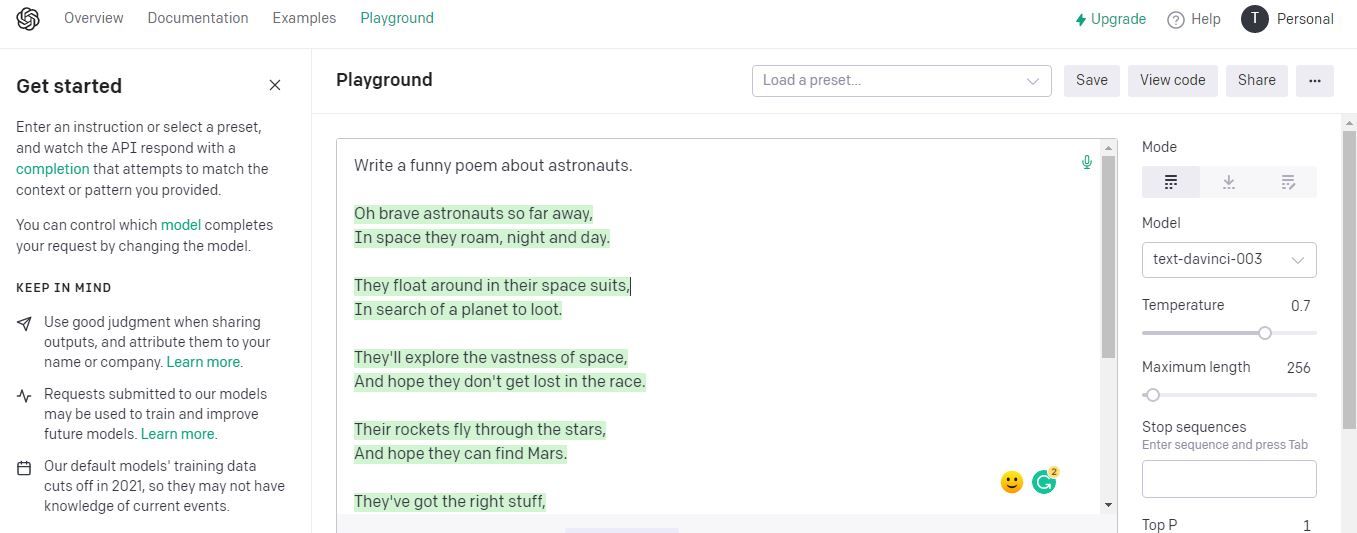Go to the Examples tab
The height and width of the screenshot is (533, 1357).
(x=304, y=18)
